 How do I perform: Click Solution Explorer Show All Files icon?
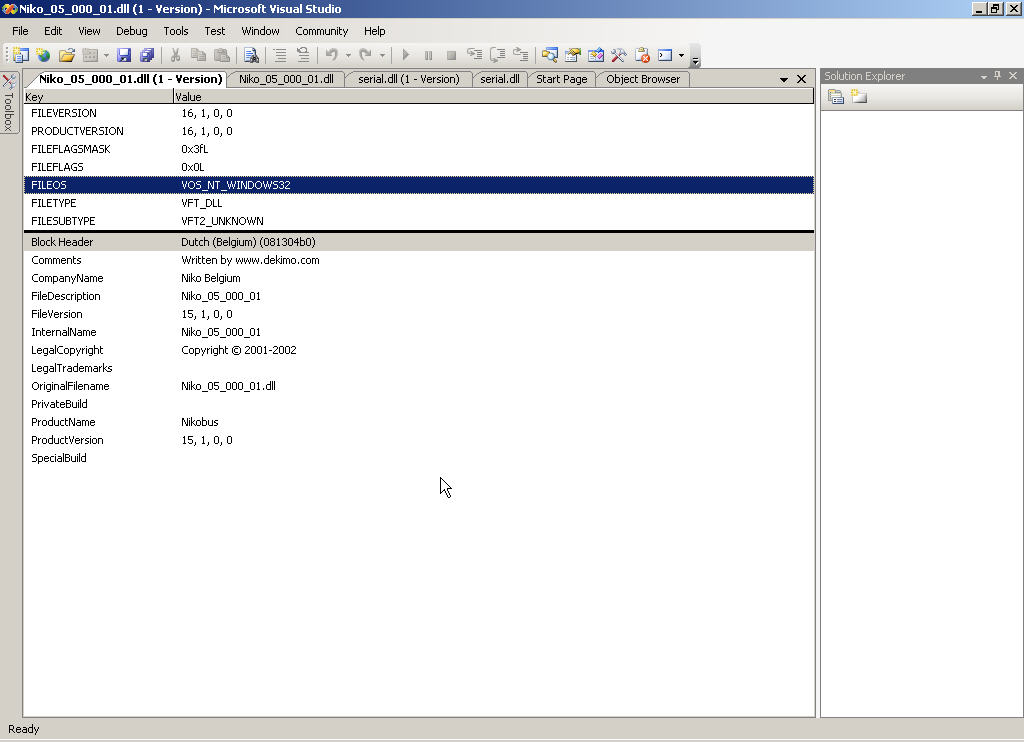coord(859,97)
